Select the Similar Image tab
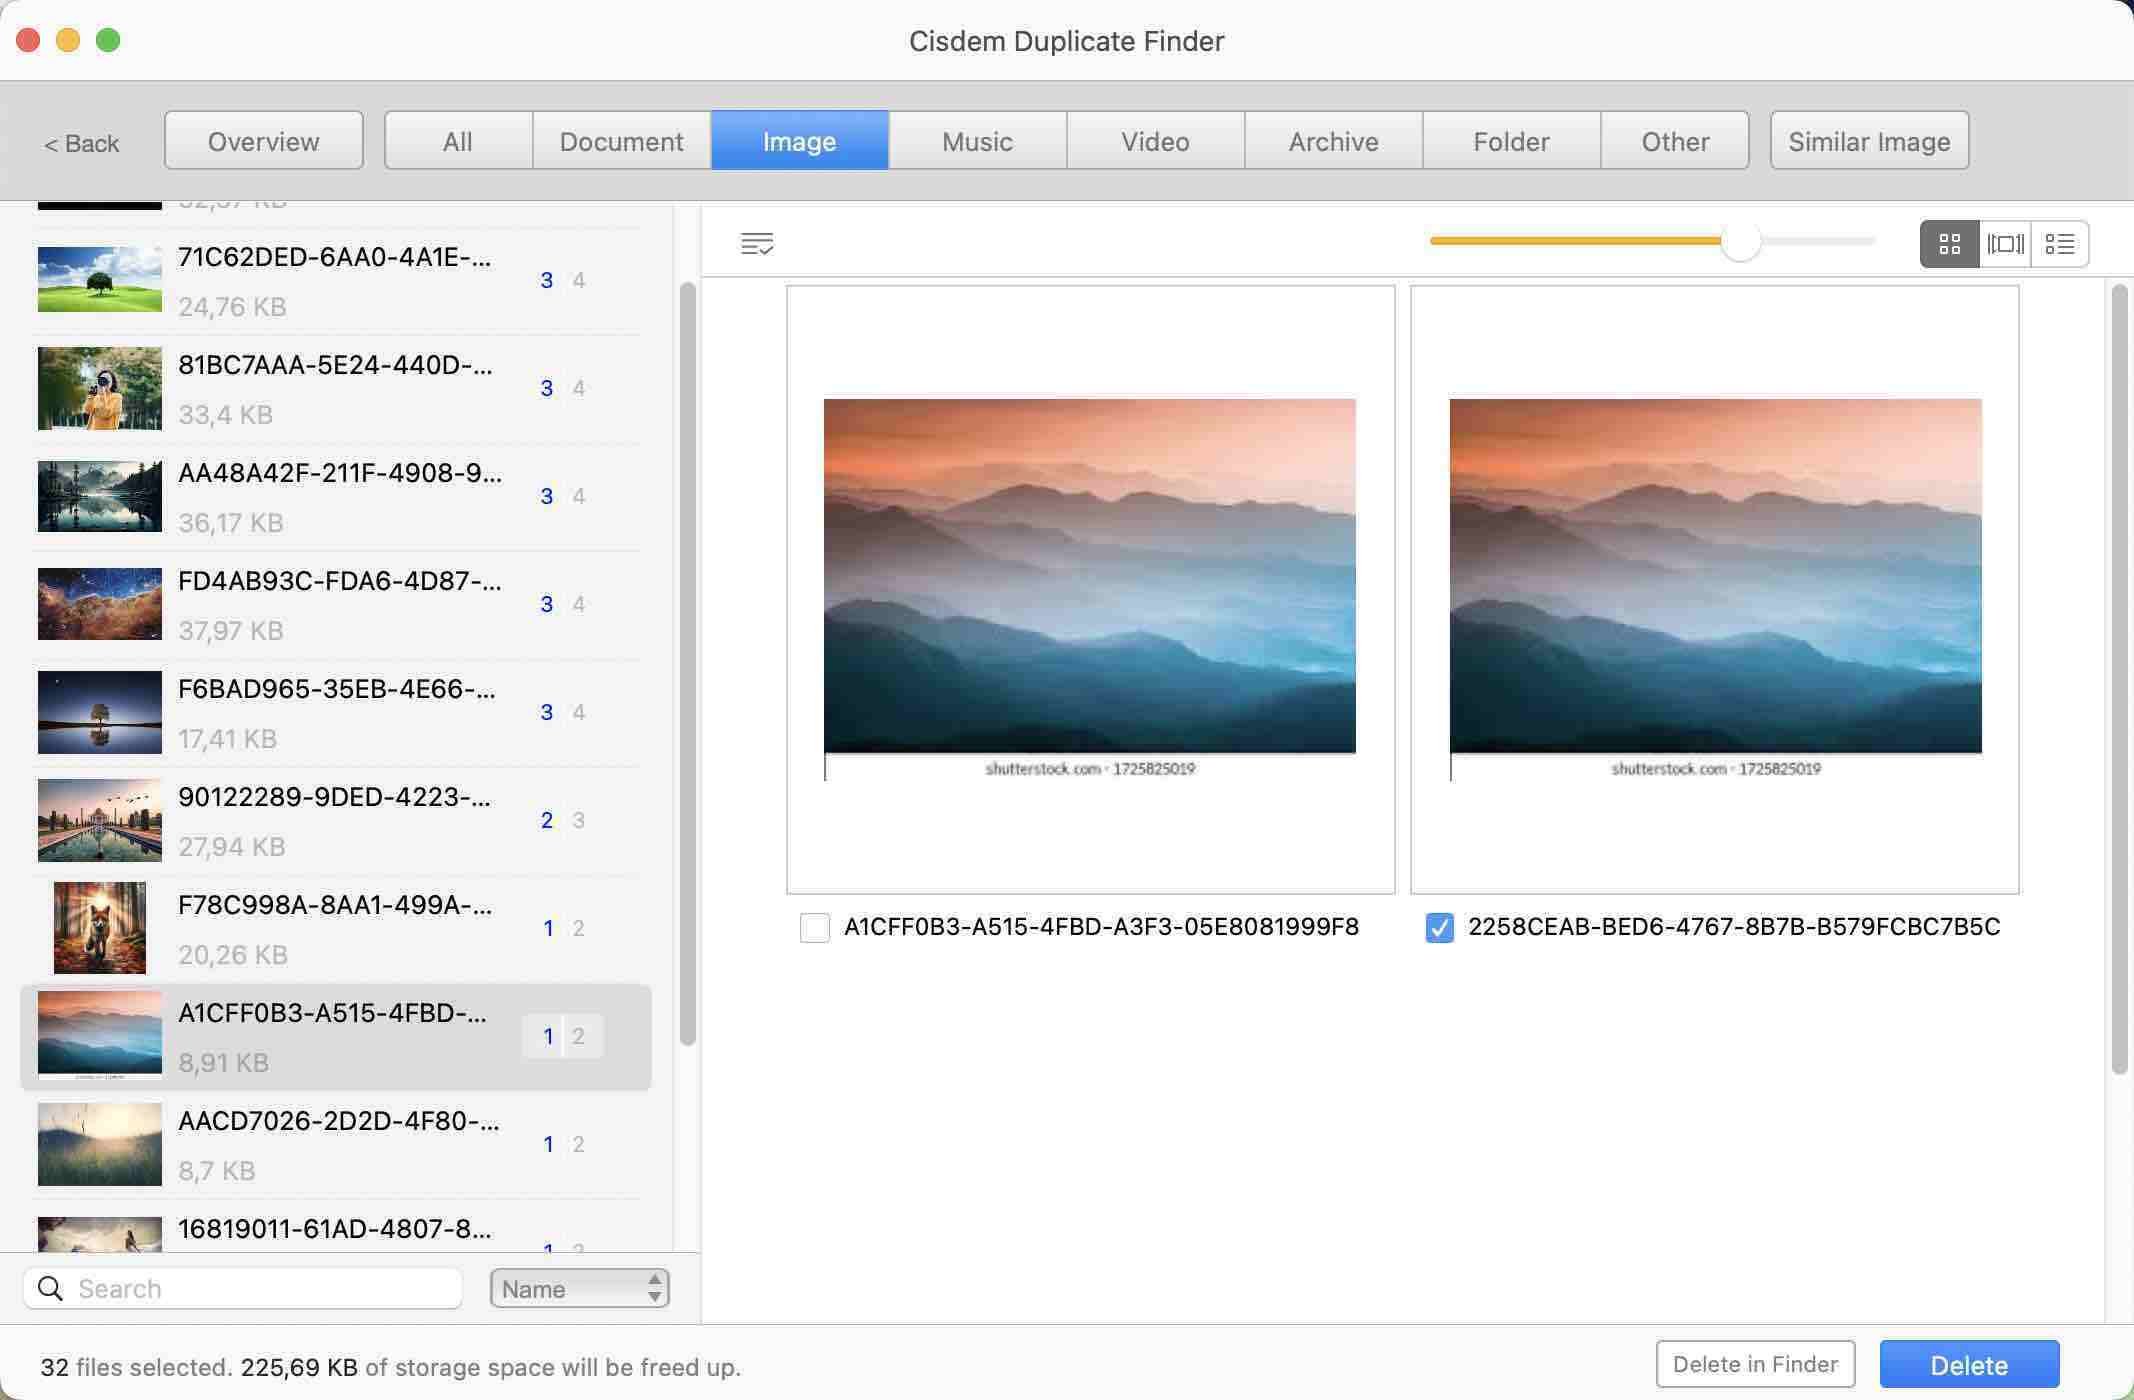The width and height of the screenshot is (2134, 1400). 1870,139
